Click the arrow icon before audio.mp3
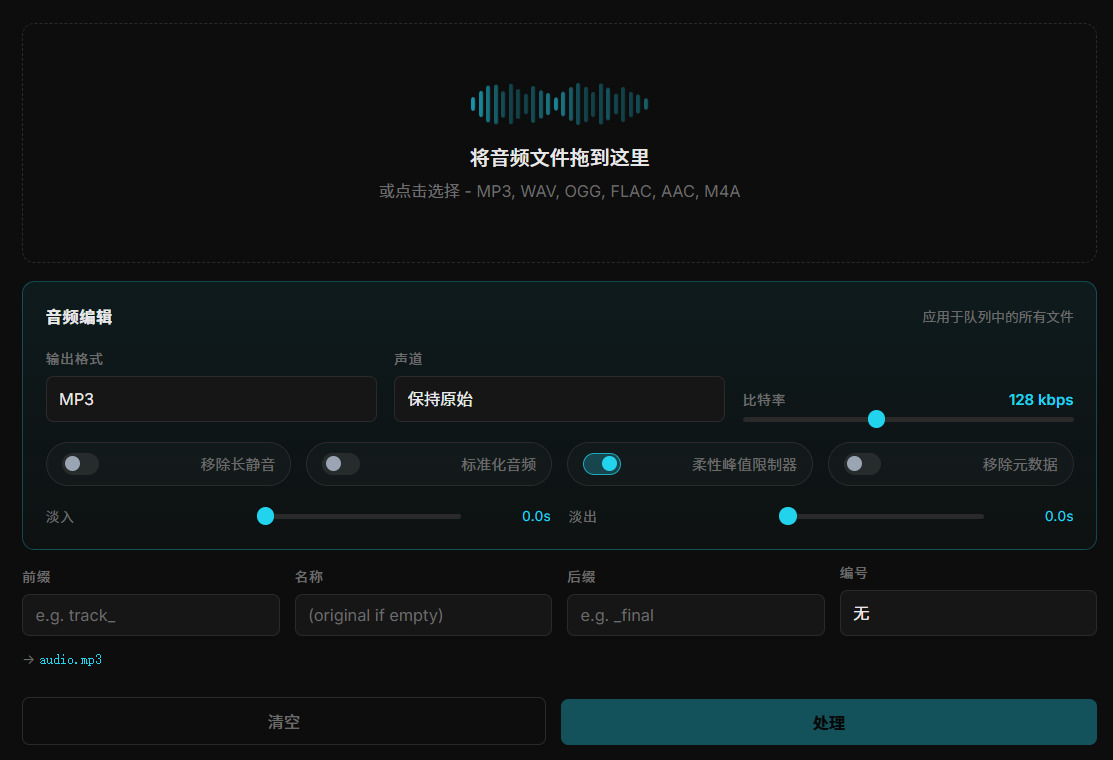Screen dimensions: 1113x760 tap(28, 660)
